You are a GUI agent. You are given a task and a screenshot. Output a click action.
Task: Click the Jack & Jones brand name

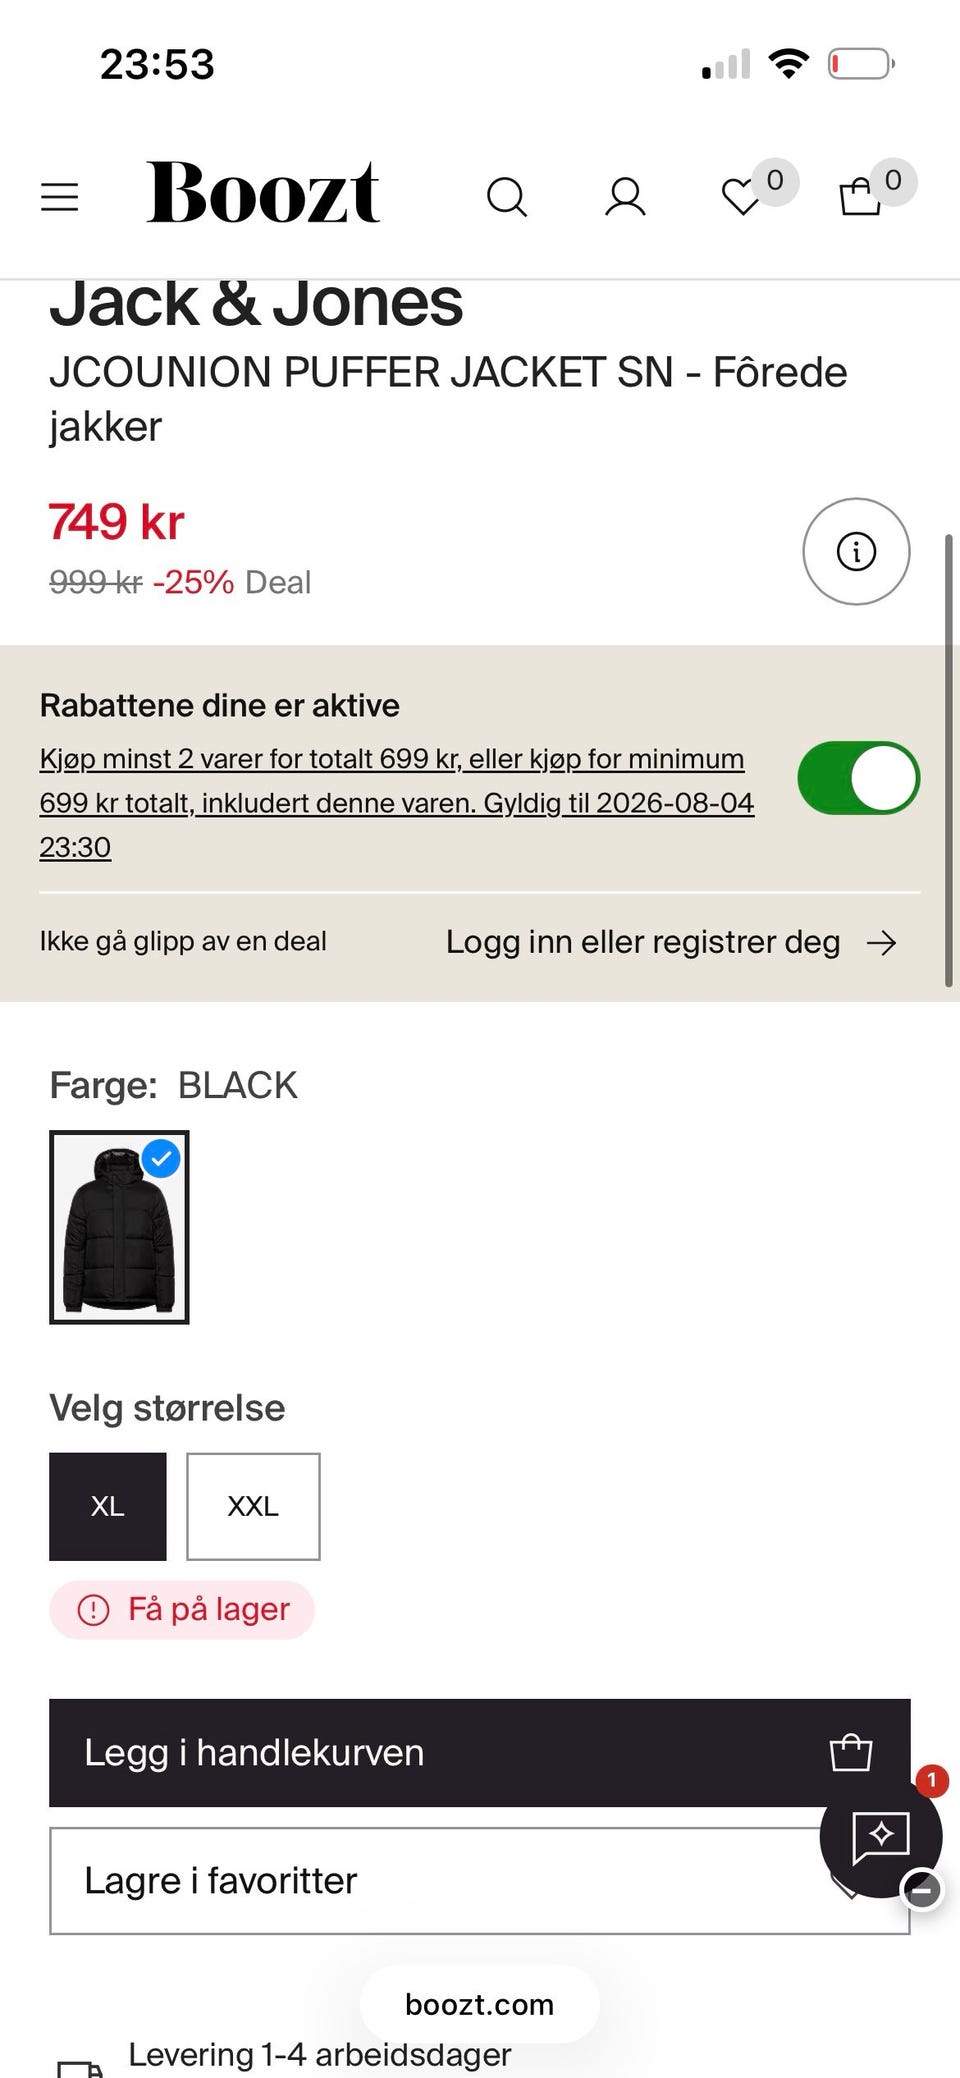(x=256, y=303)
